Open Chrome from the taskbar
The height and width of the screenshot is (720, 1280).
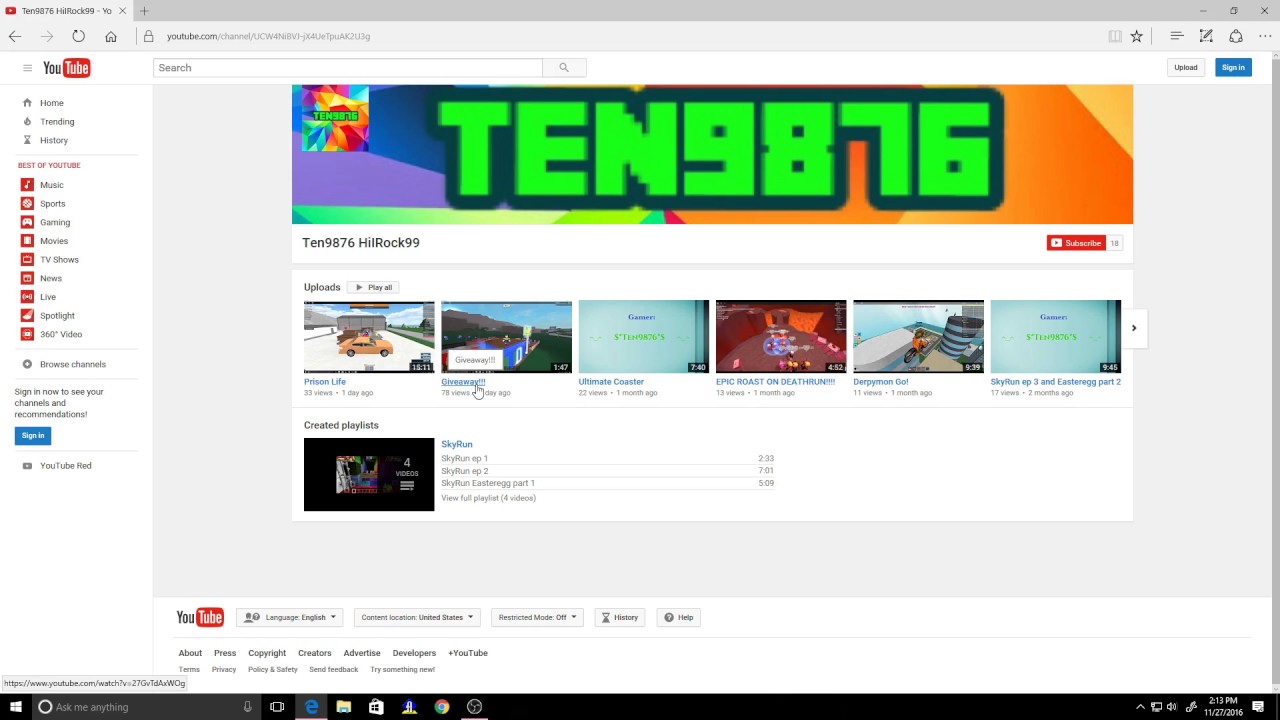(x=442, y=707)
